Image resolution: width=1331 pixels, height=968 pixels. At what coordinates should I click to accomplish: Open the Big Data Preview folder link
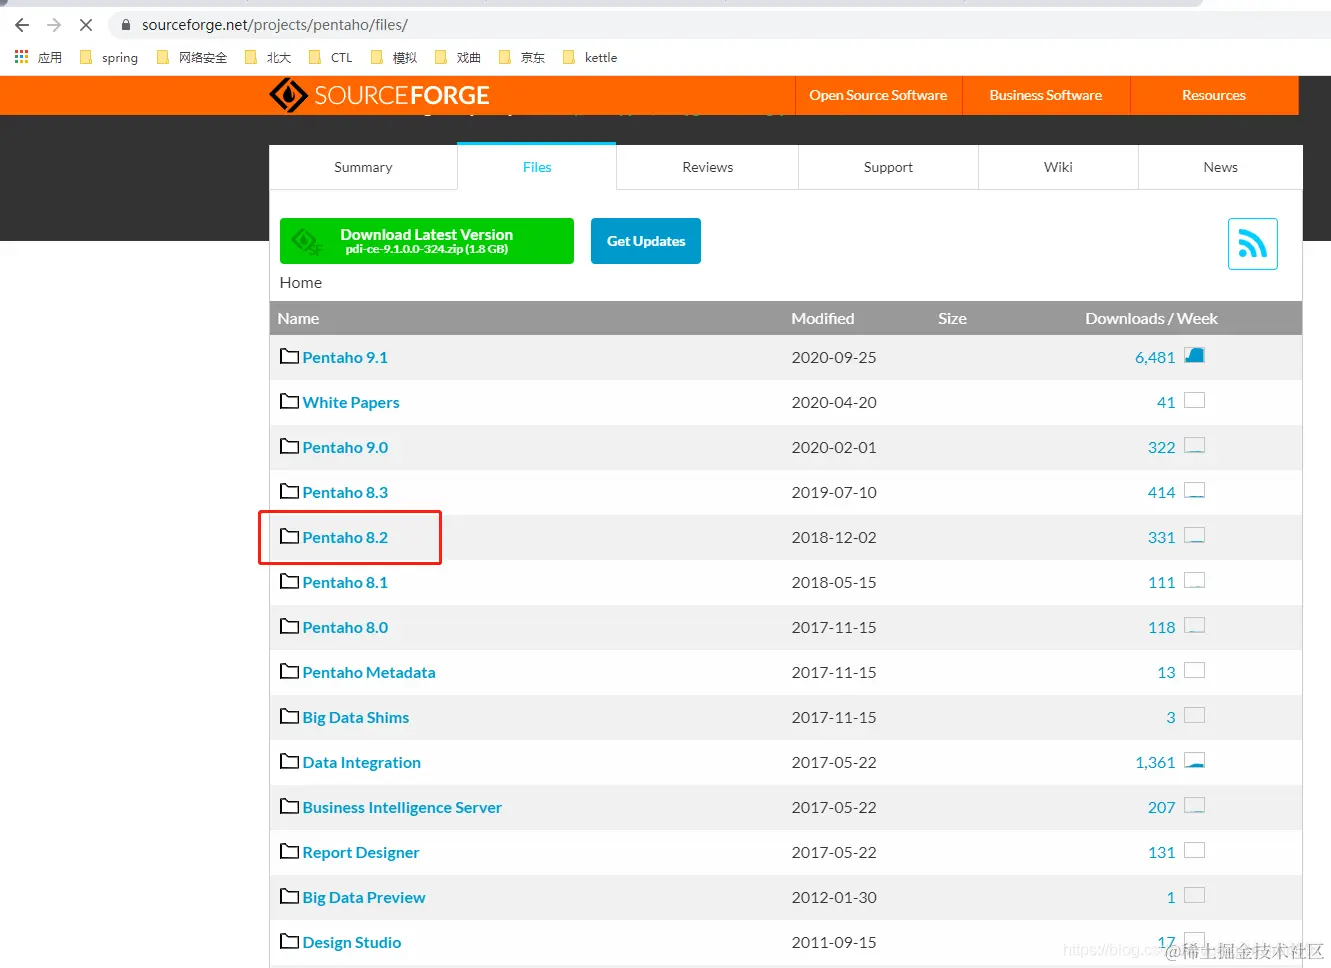pyautogui.click(x=364, y=897)
